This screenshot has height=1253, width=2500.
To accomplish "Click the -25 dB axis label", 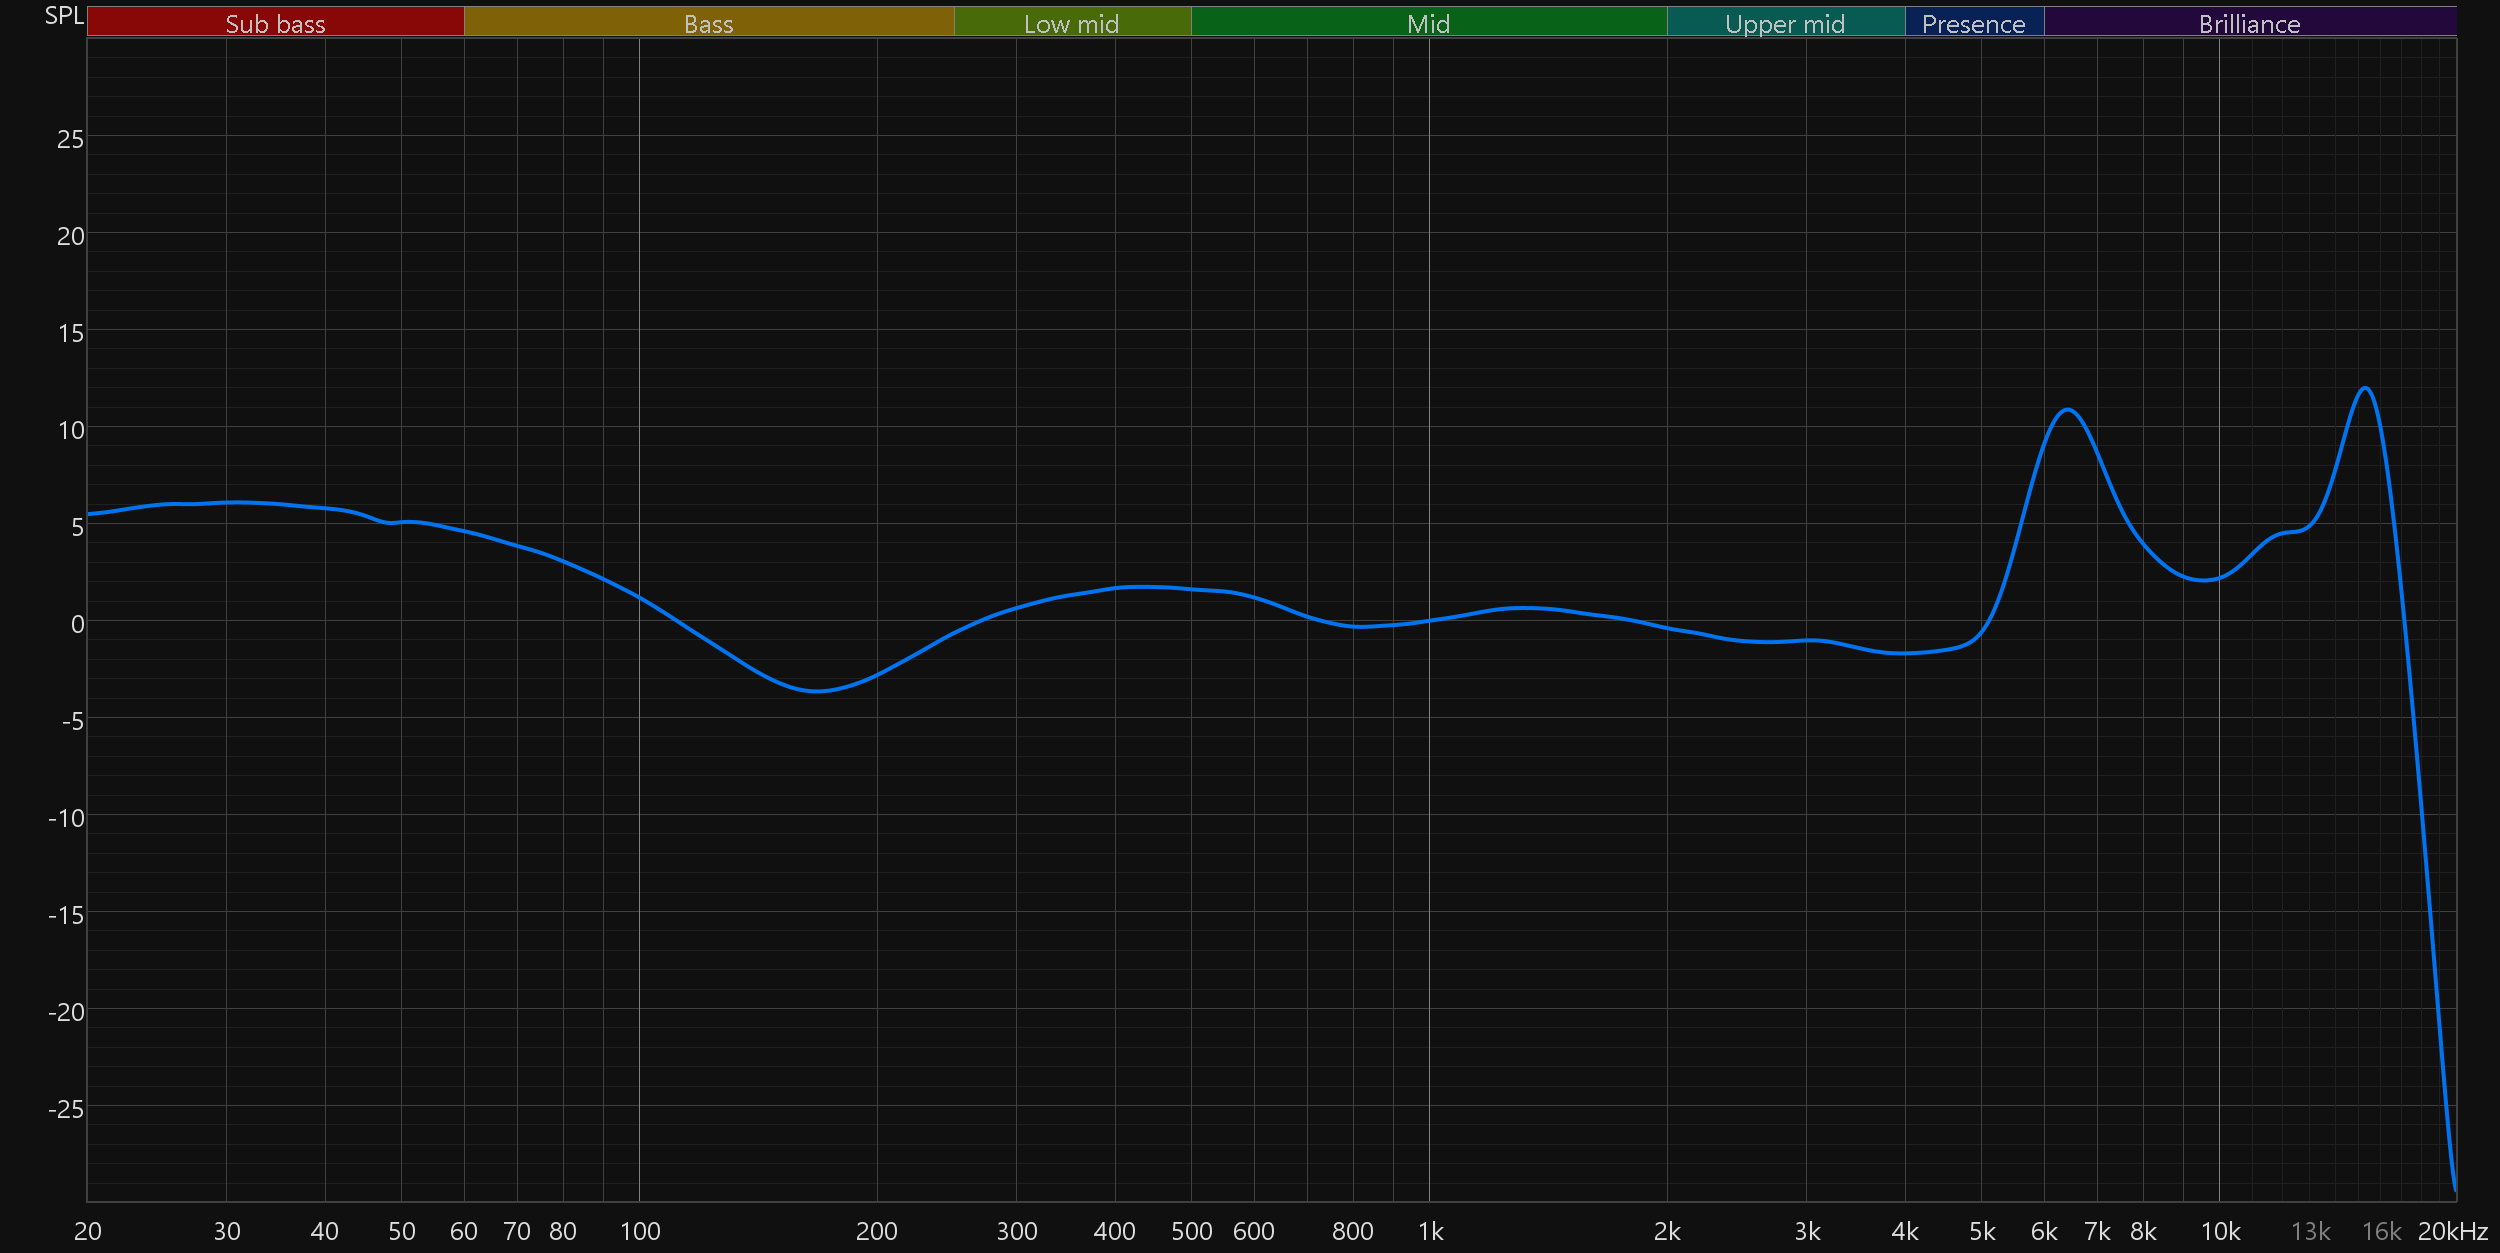I will [x=66, y=1109].
